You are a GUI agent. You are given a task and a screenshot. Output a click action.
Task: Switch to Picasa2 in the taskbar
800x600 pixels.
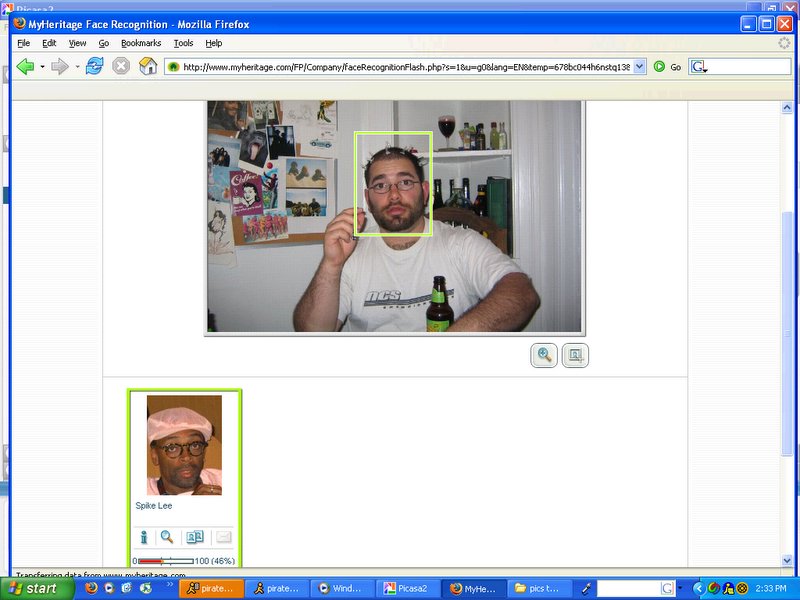click(405, 588)
